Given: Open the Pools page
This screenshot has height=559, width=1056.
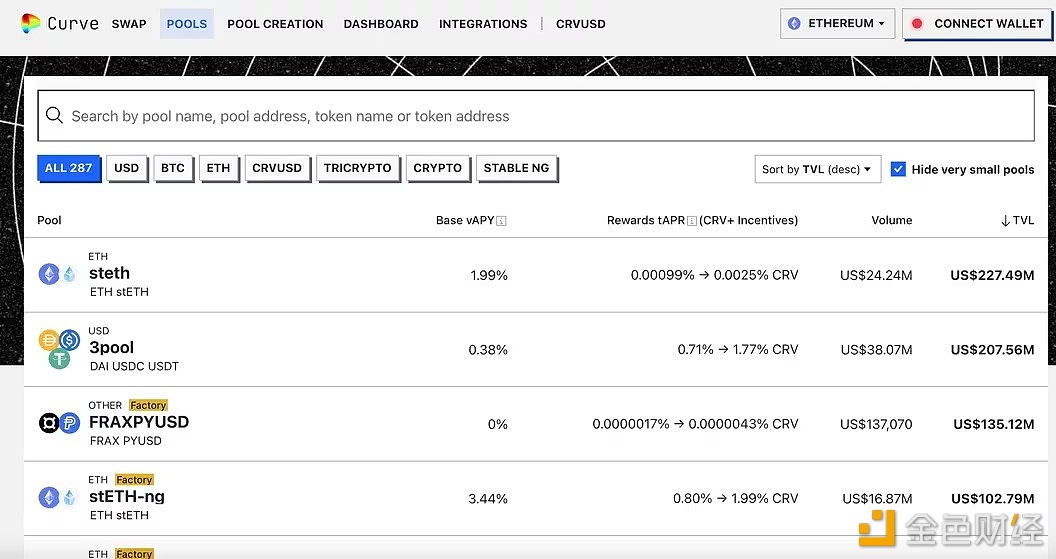Looking at the screenshot, I should click(x=187, y=24).
